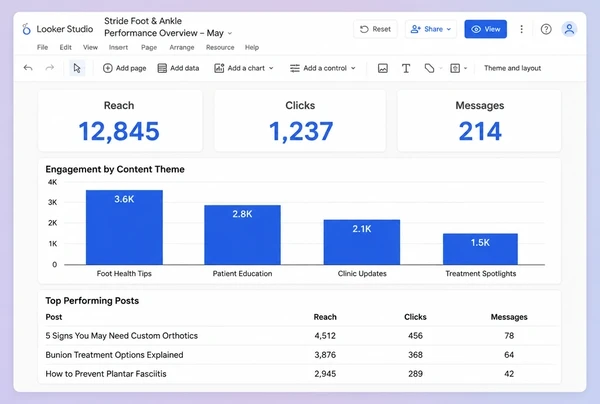Viewport: 600px width, 404px height.
Task: Click the reach value 3,876
Action: click(x=325, y=355)
